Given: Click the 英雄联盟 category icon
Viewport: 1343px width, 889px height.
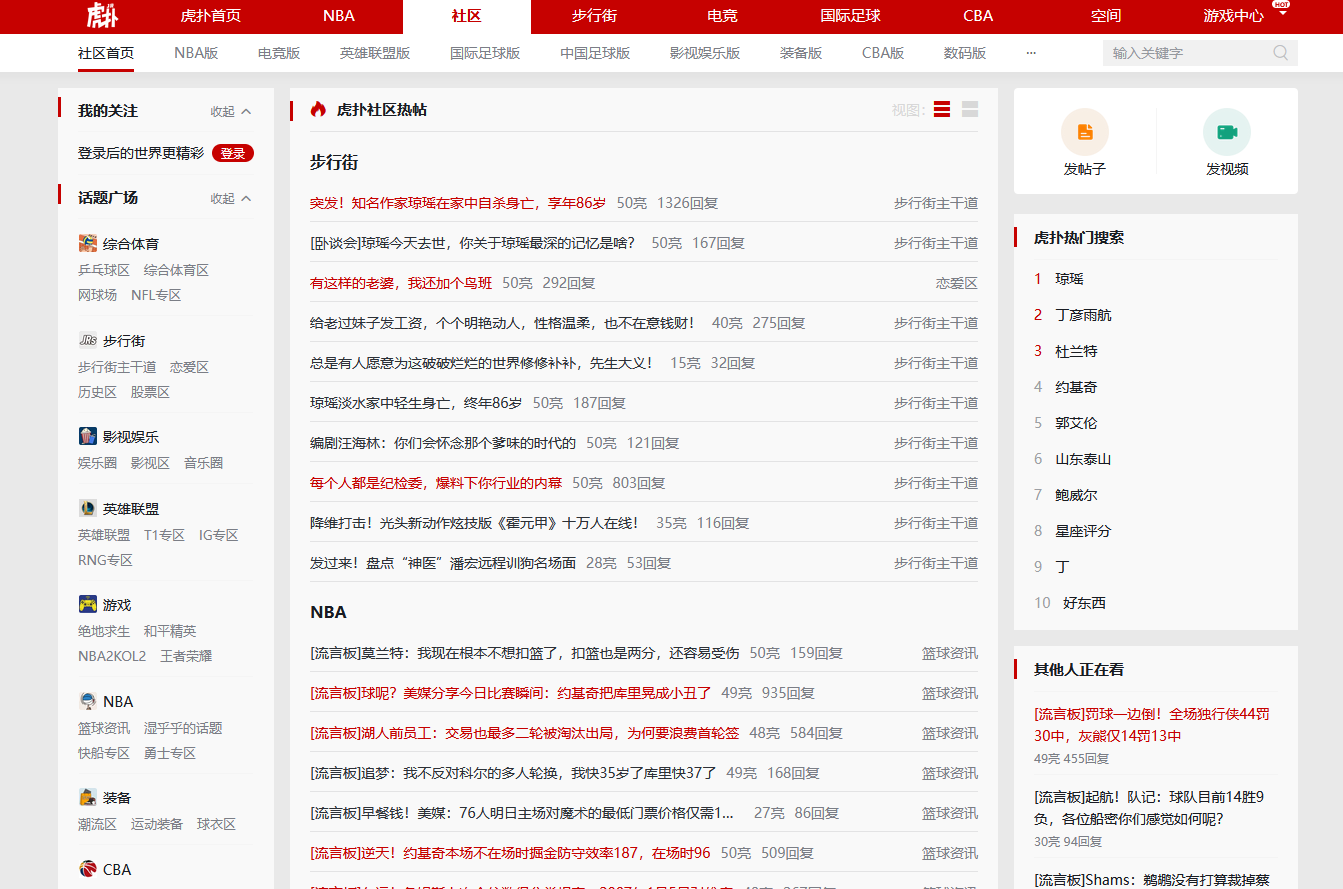Looking at the screenshot, I should click(88, 508).
